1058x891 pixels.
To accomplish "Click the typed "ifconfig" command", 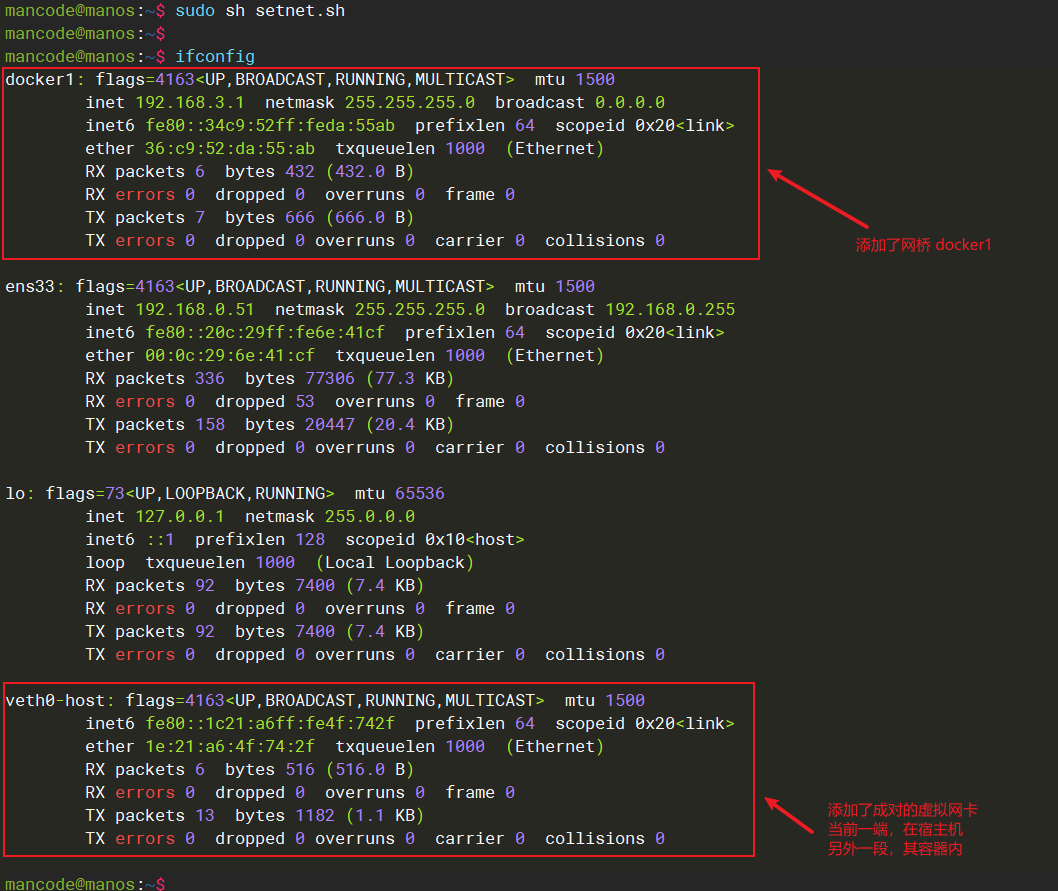I will [215, 56].
